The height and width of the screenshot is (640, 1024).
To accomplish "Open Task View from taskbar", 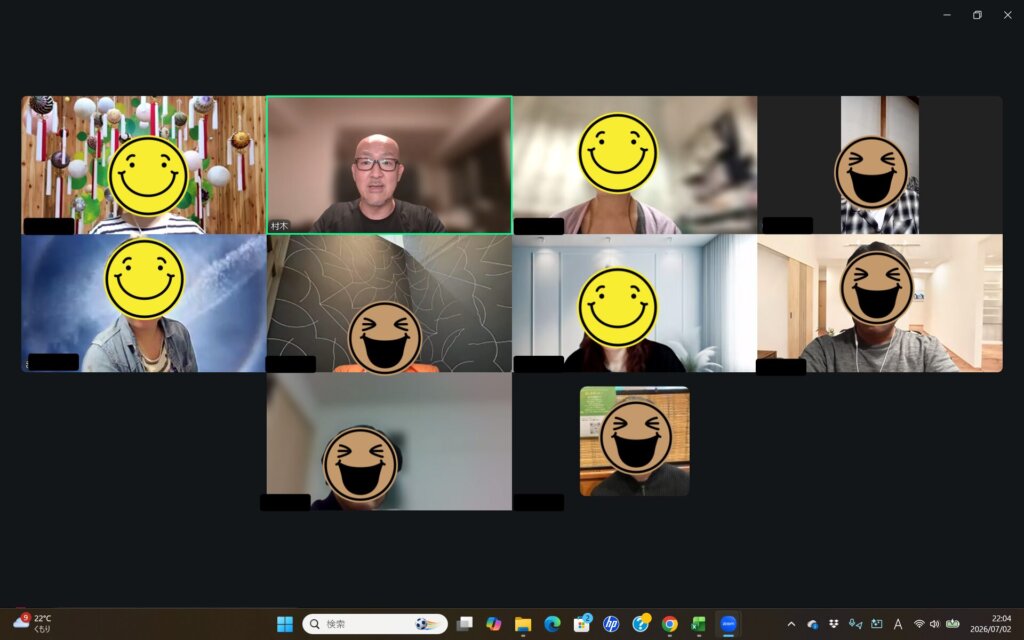I will 464,624.
